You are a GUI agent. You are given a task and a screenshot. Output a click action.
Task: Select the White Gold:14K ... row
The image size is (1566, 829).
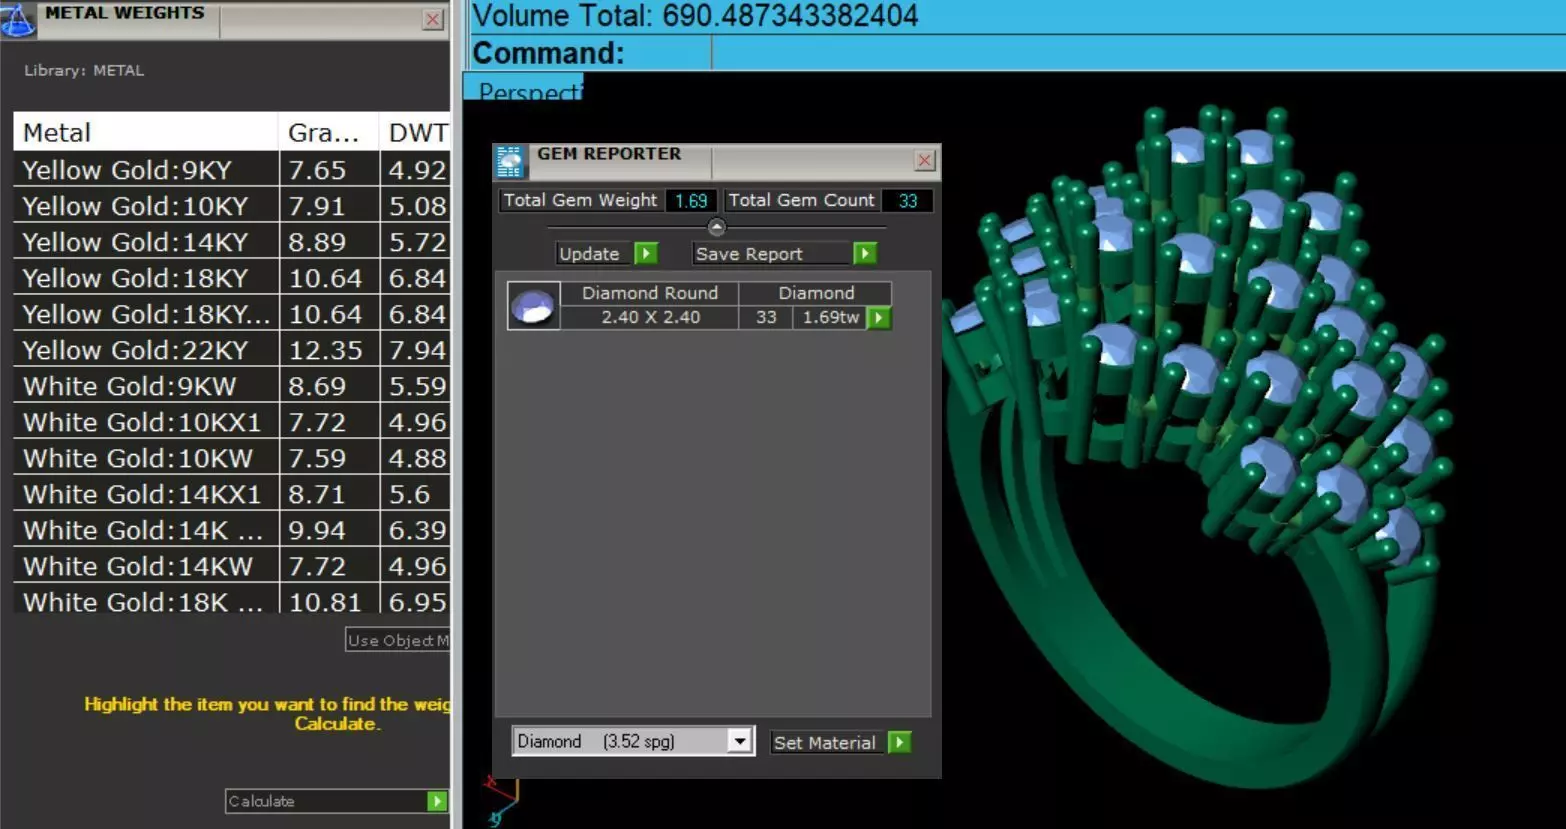point(231,530)
